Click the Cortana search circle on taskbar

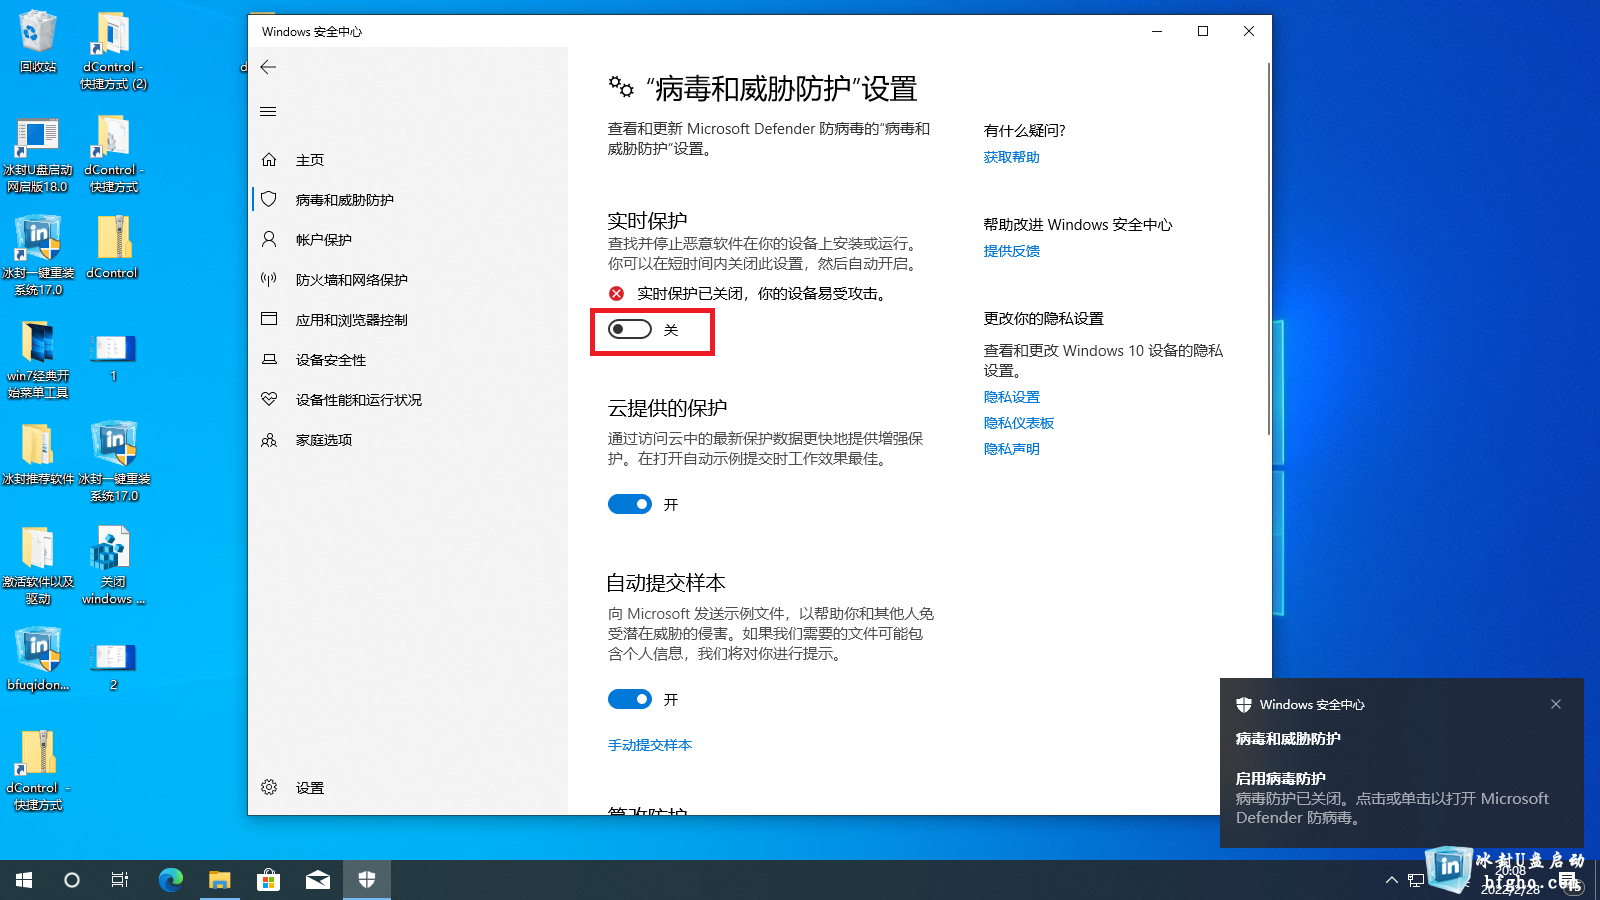(x=72, y=880)
